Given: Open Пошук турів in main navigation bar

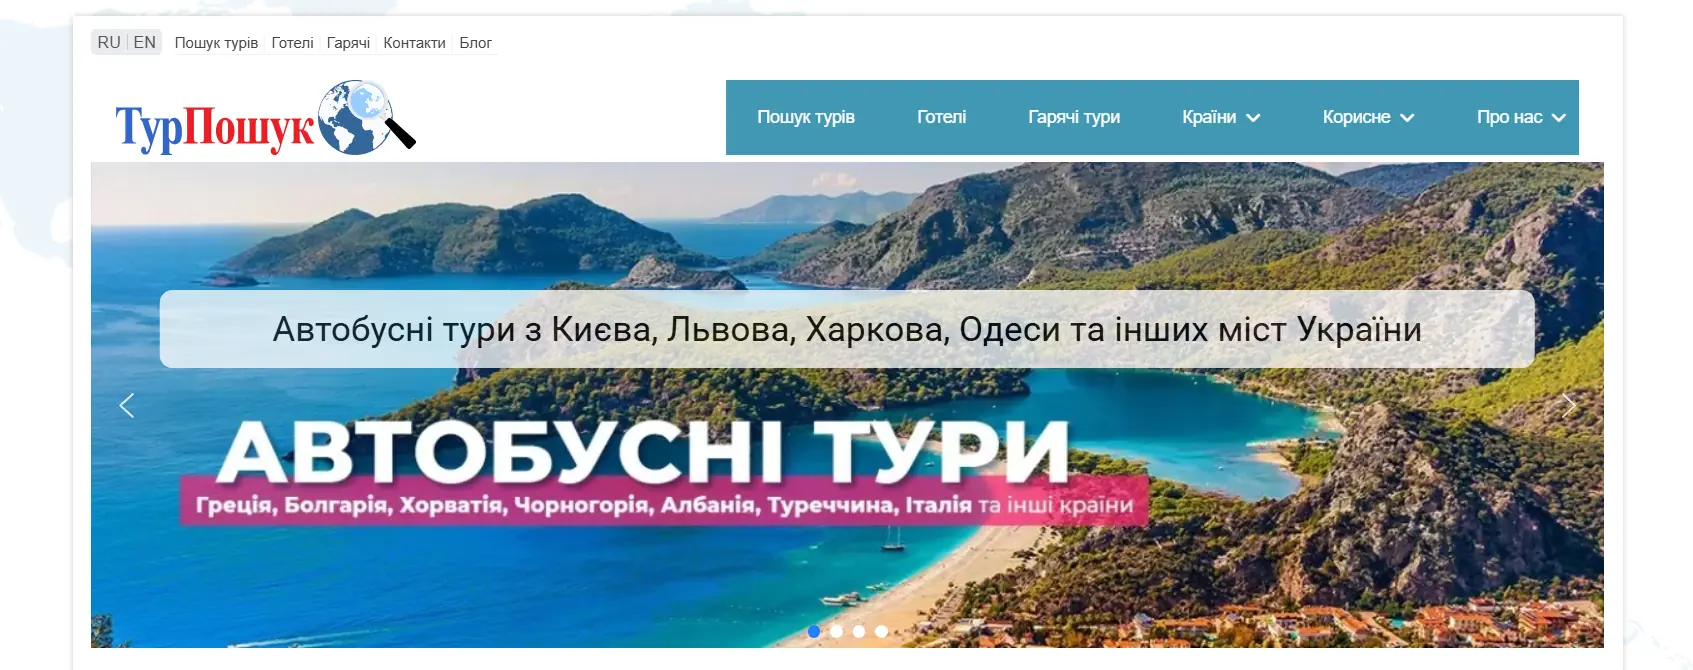Looking at the screenshot, I should click(806, 117).
